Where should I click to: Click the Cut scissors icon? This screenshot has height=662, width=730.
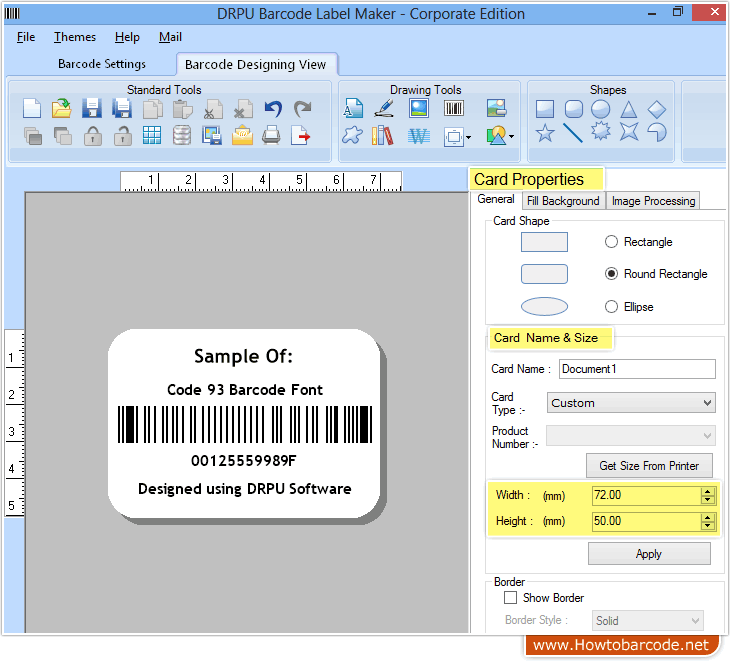[x=213, y=109]
